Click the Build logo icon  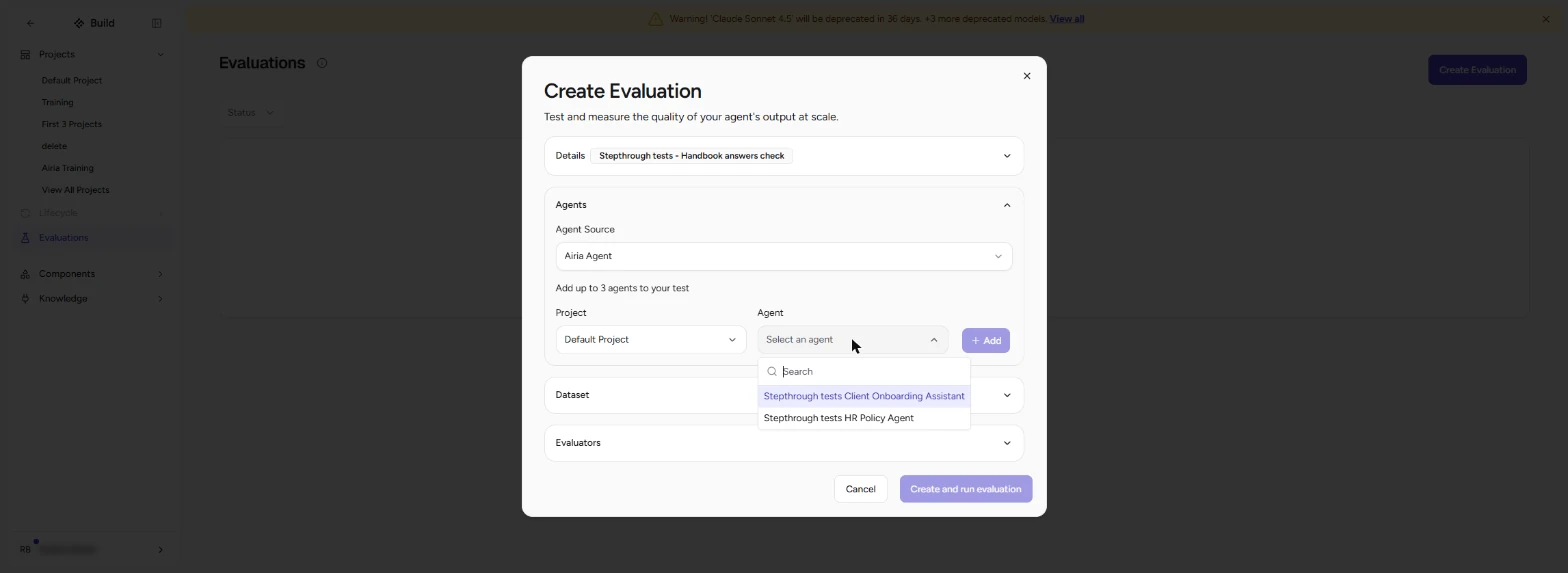[79, 23]
